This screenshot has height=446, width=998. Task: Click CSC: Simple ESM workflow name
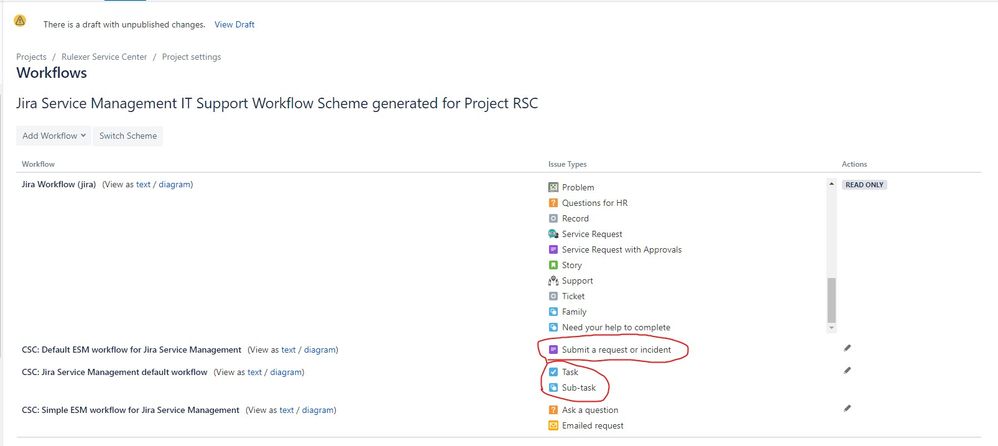coord(130,410)
